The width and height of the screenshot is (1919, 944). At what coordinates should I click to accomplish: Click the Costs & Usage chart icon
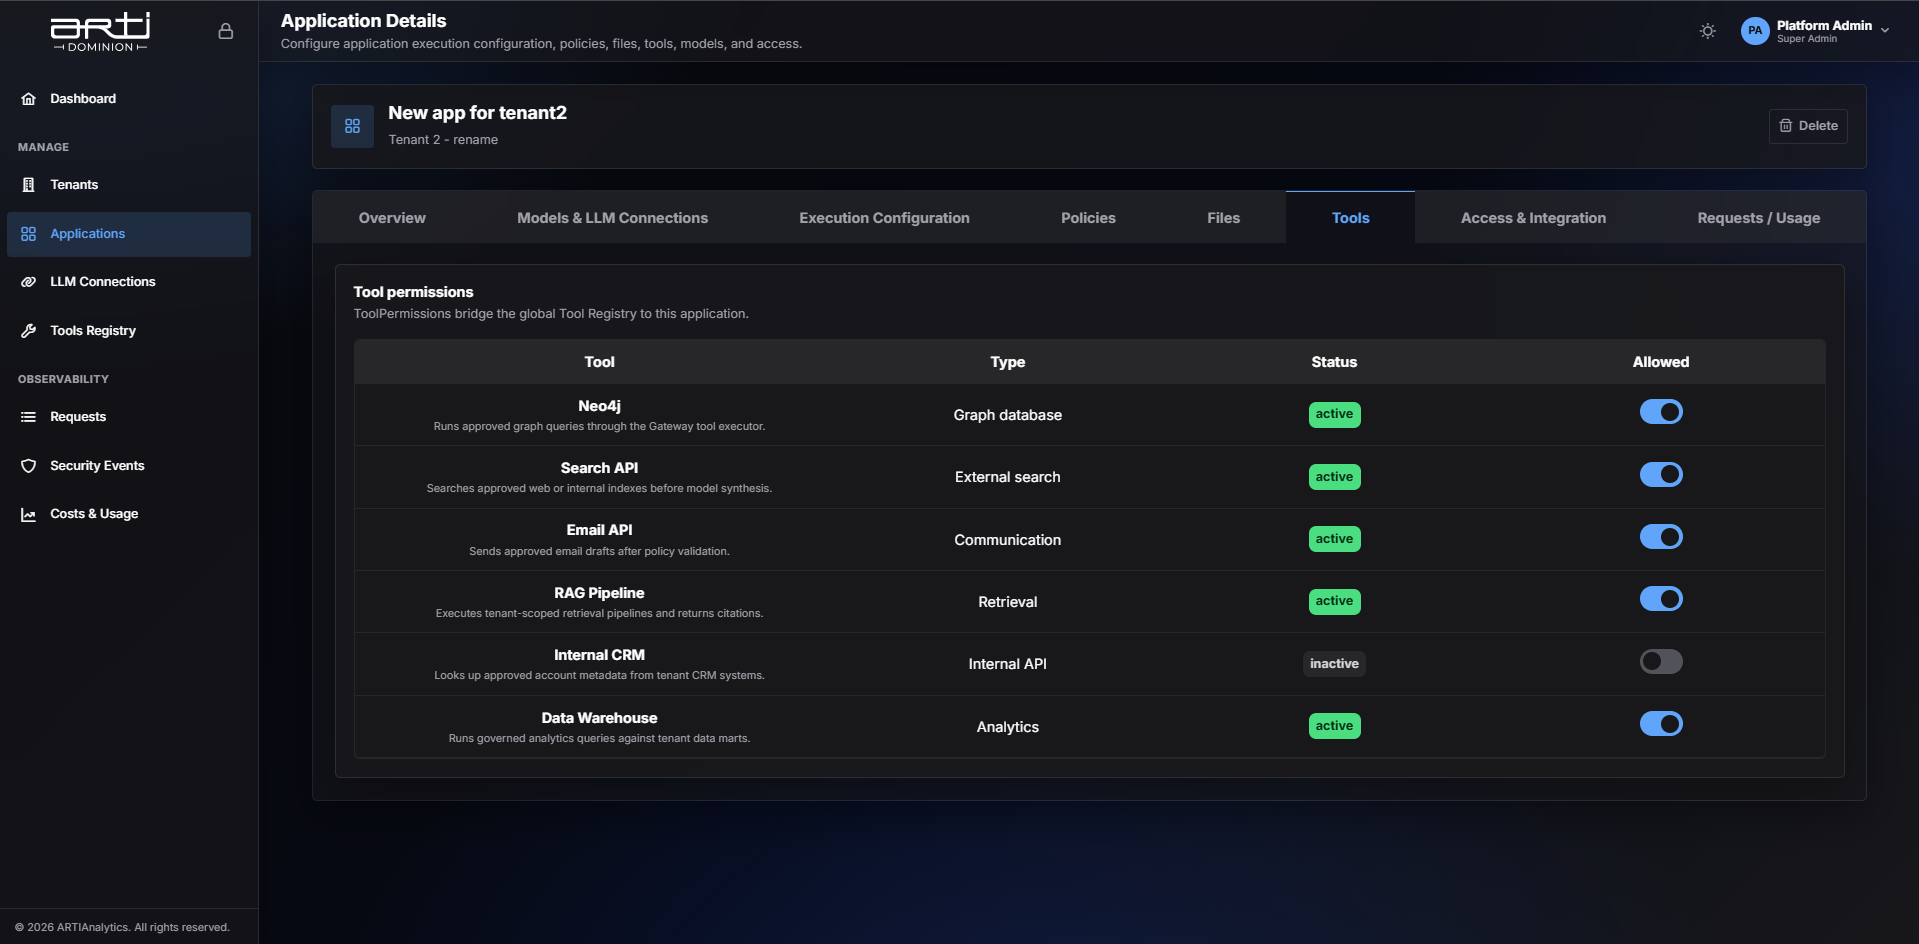tap(29, 514)
